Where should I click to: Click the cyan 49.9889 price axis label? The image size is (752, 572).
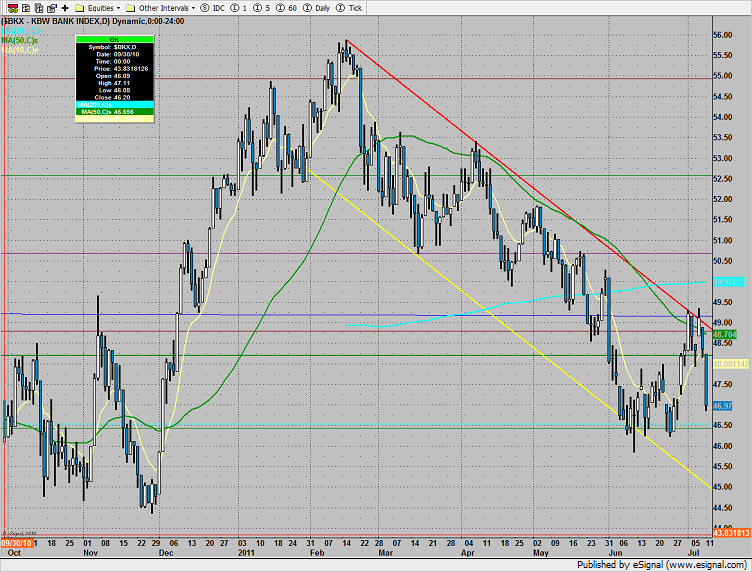pos(729,282)
